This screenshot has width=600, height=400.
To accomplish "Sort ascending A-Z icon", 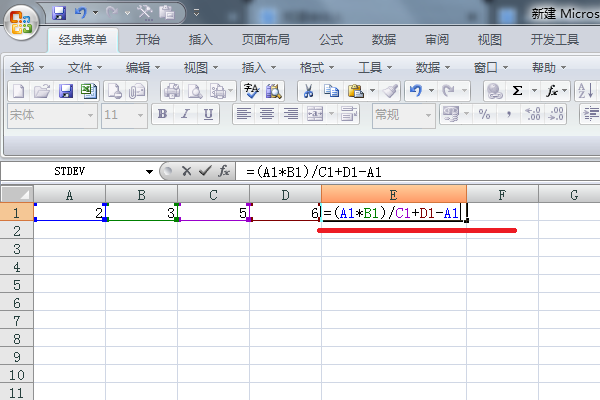I will point(585,91).
